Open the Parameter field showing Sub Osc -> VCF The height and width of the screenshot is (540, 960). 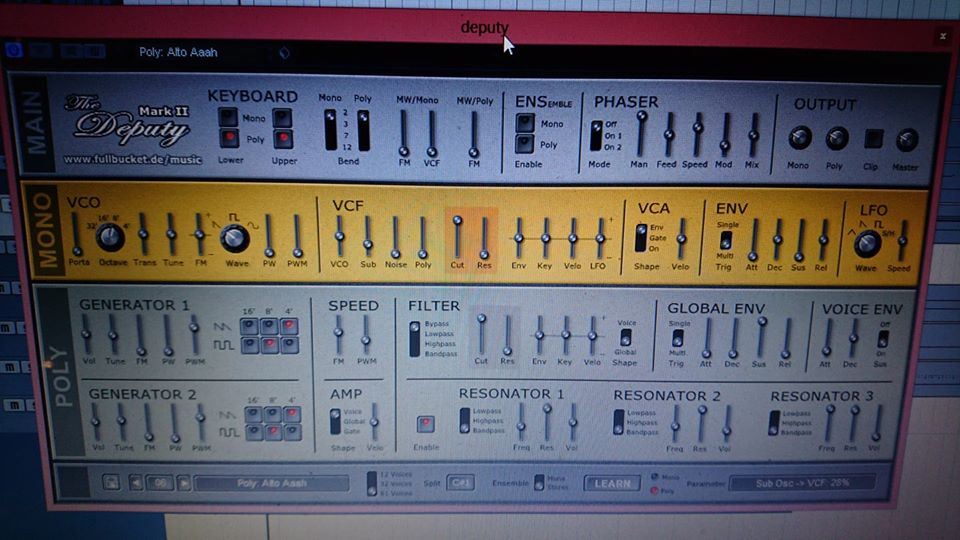801,483
